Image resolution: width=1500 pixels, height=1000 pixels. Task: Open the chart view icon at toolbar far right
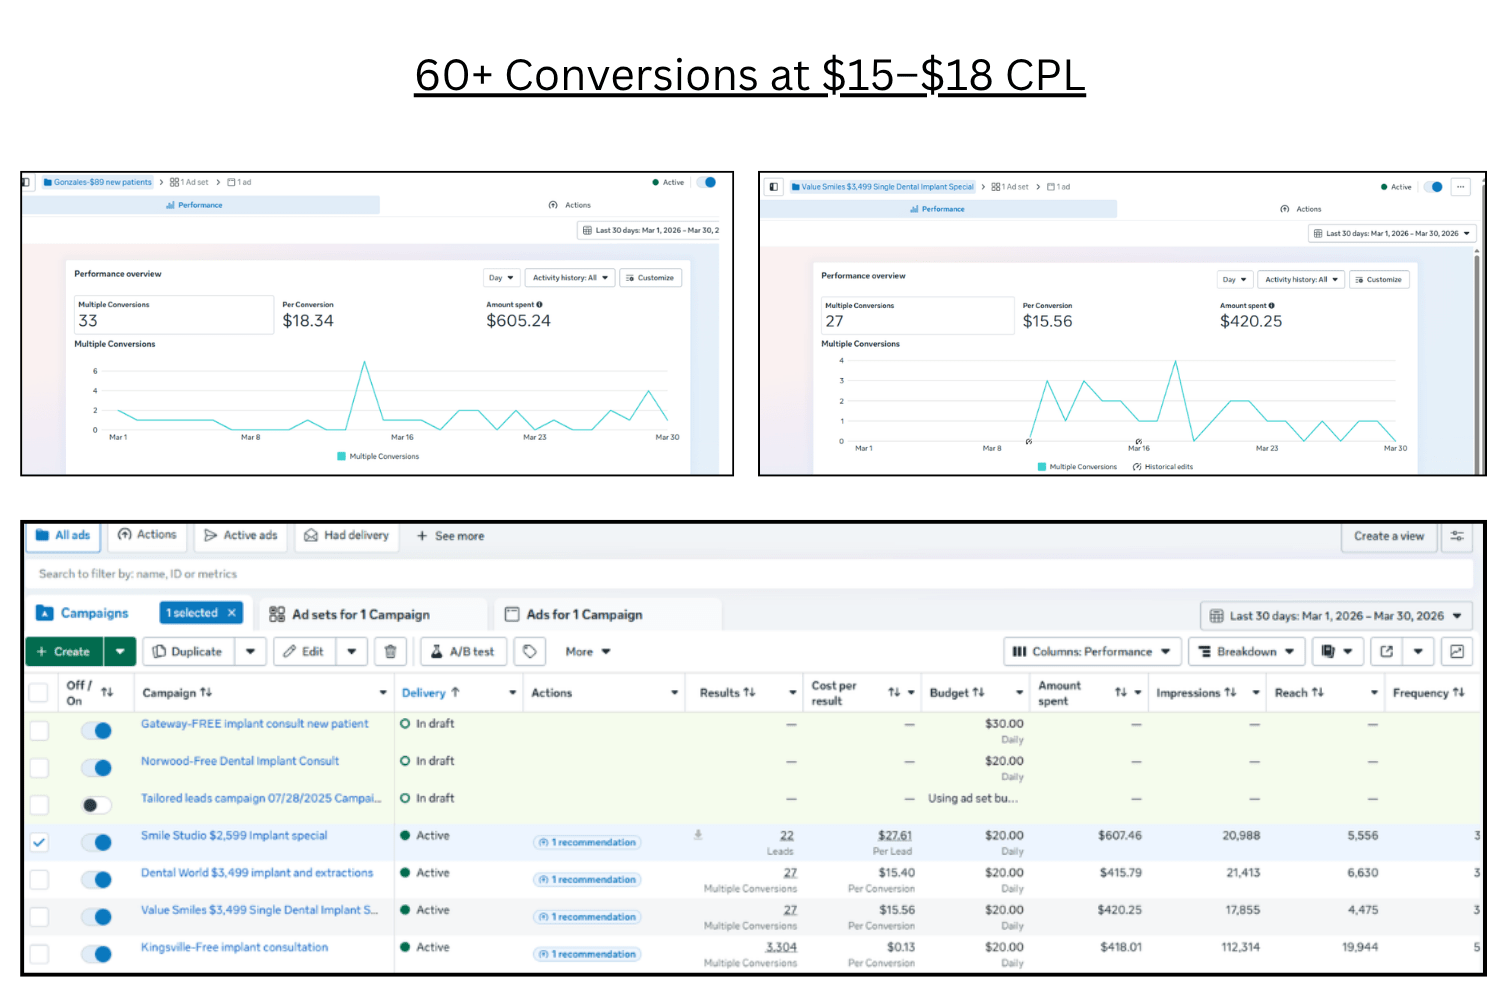tap(1457, 652)
